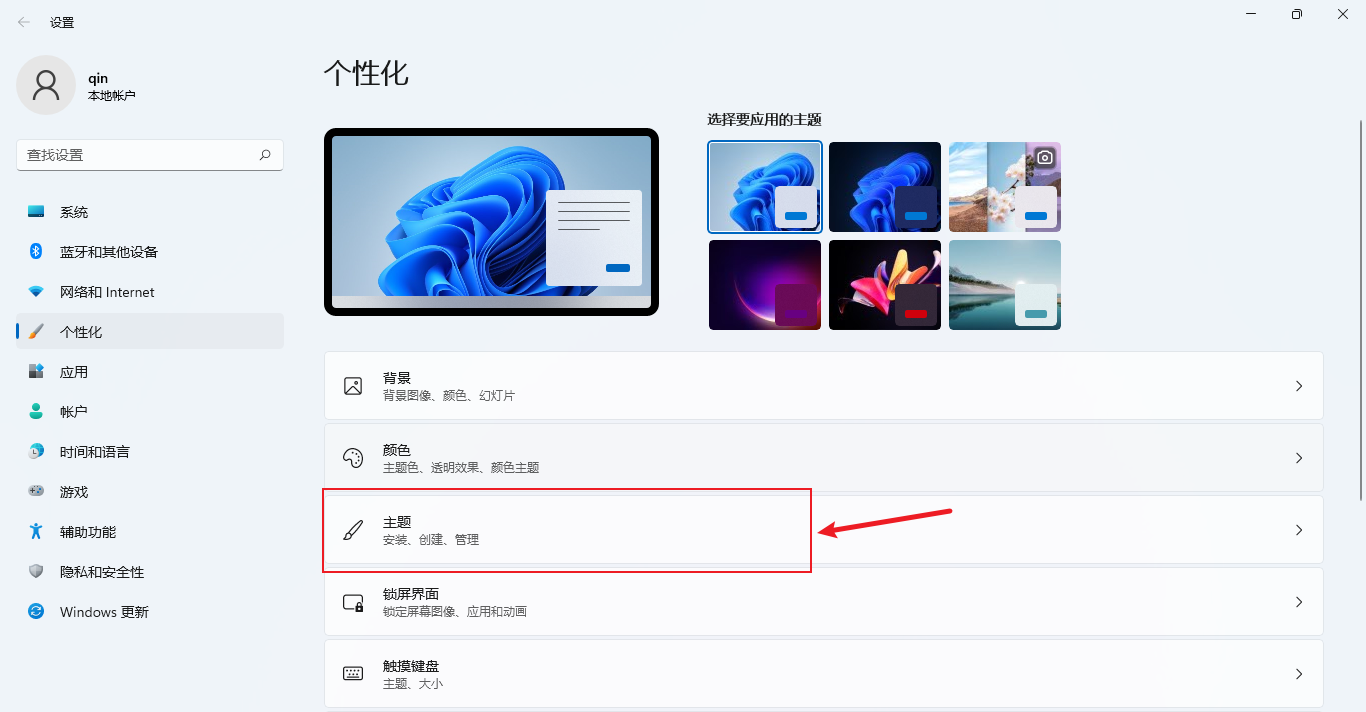Image resolution: width=1366 pixels, height=712 pixels.
Task: Click the search magnifier icon in sidebar
Action: pos(265,155)
